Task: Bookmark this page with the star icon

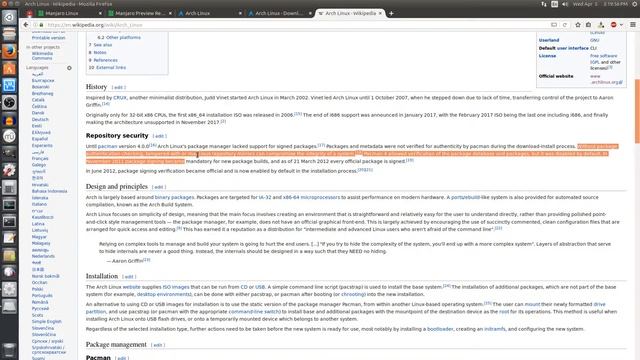Action: 578,25
